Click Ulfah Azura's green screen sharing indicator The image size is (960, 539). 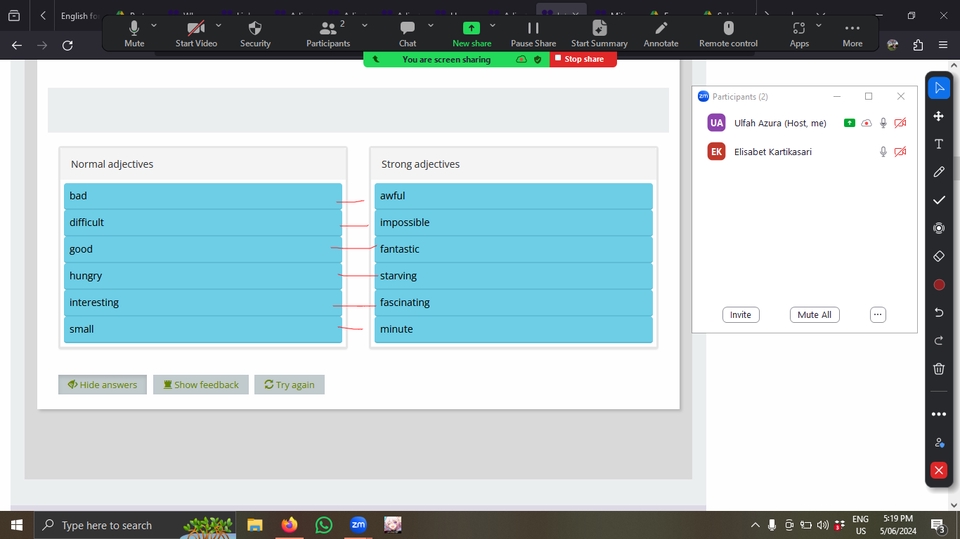pyautogui.click(x=849, y=123)
